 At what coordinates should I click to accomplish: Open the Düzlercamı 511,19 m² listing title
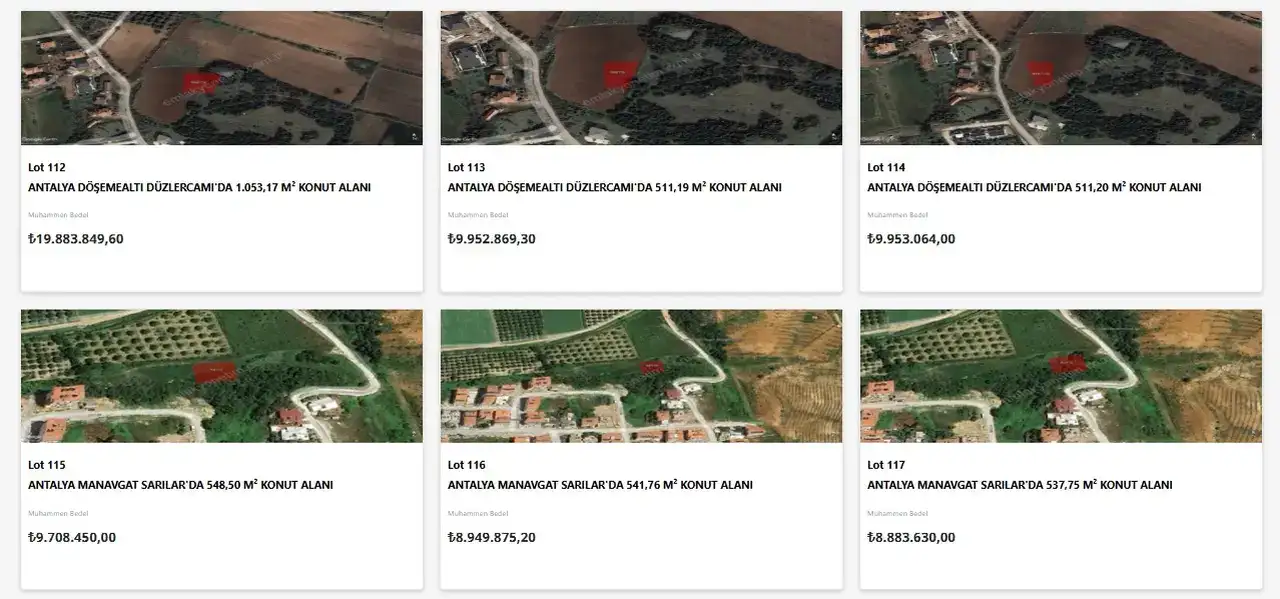coord(615,188)
